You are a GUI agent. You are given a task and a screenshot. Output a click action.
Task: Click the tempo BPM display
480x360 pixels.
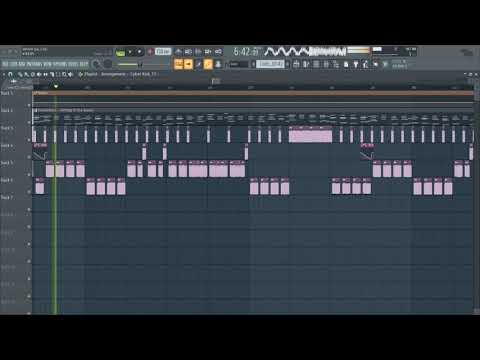click(x=163, y=52)
